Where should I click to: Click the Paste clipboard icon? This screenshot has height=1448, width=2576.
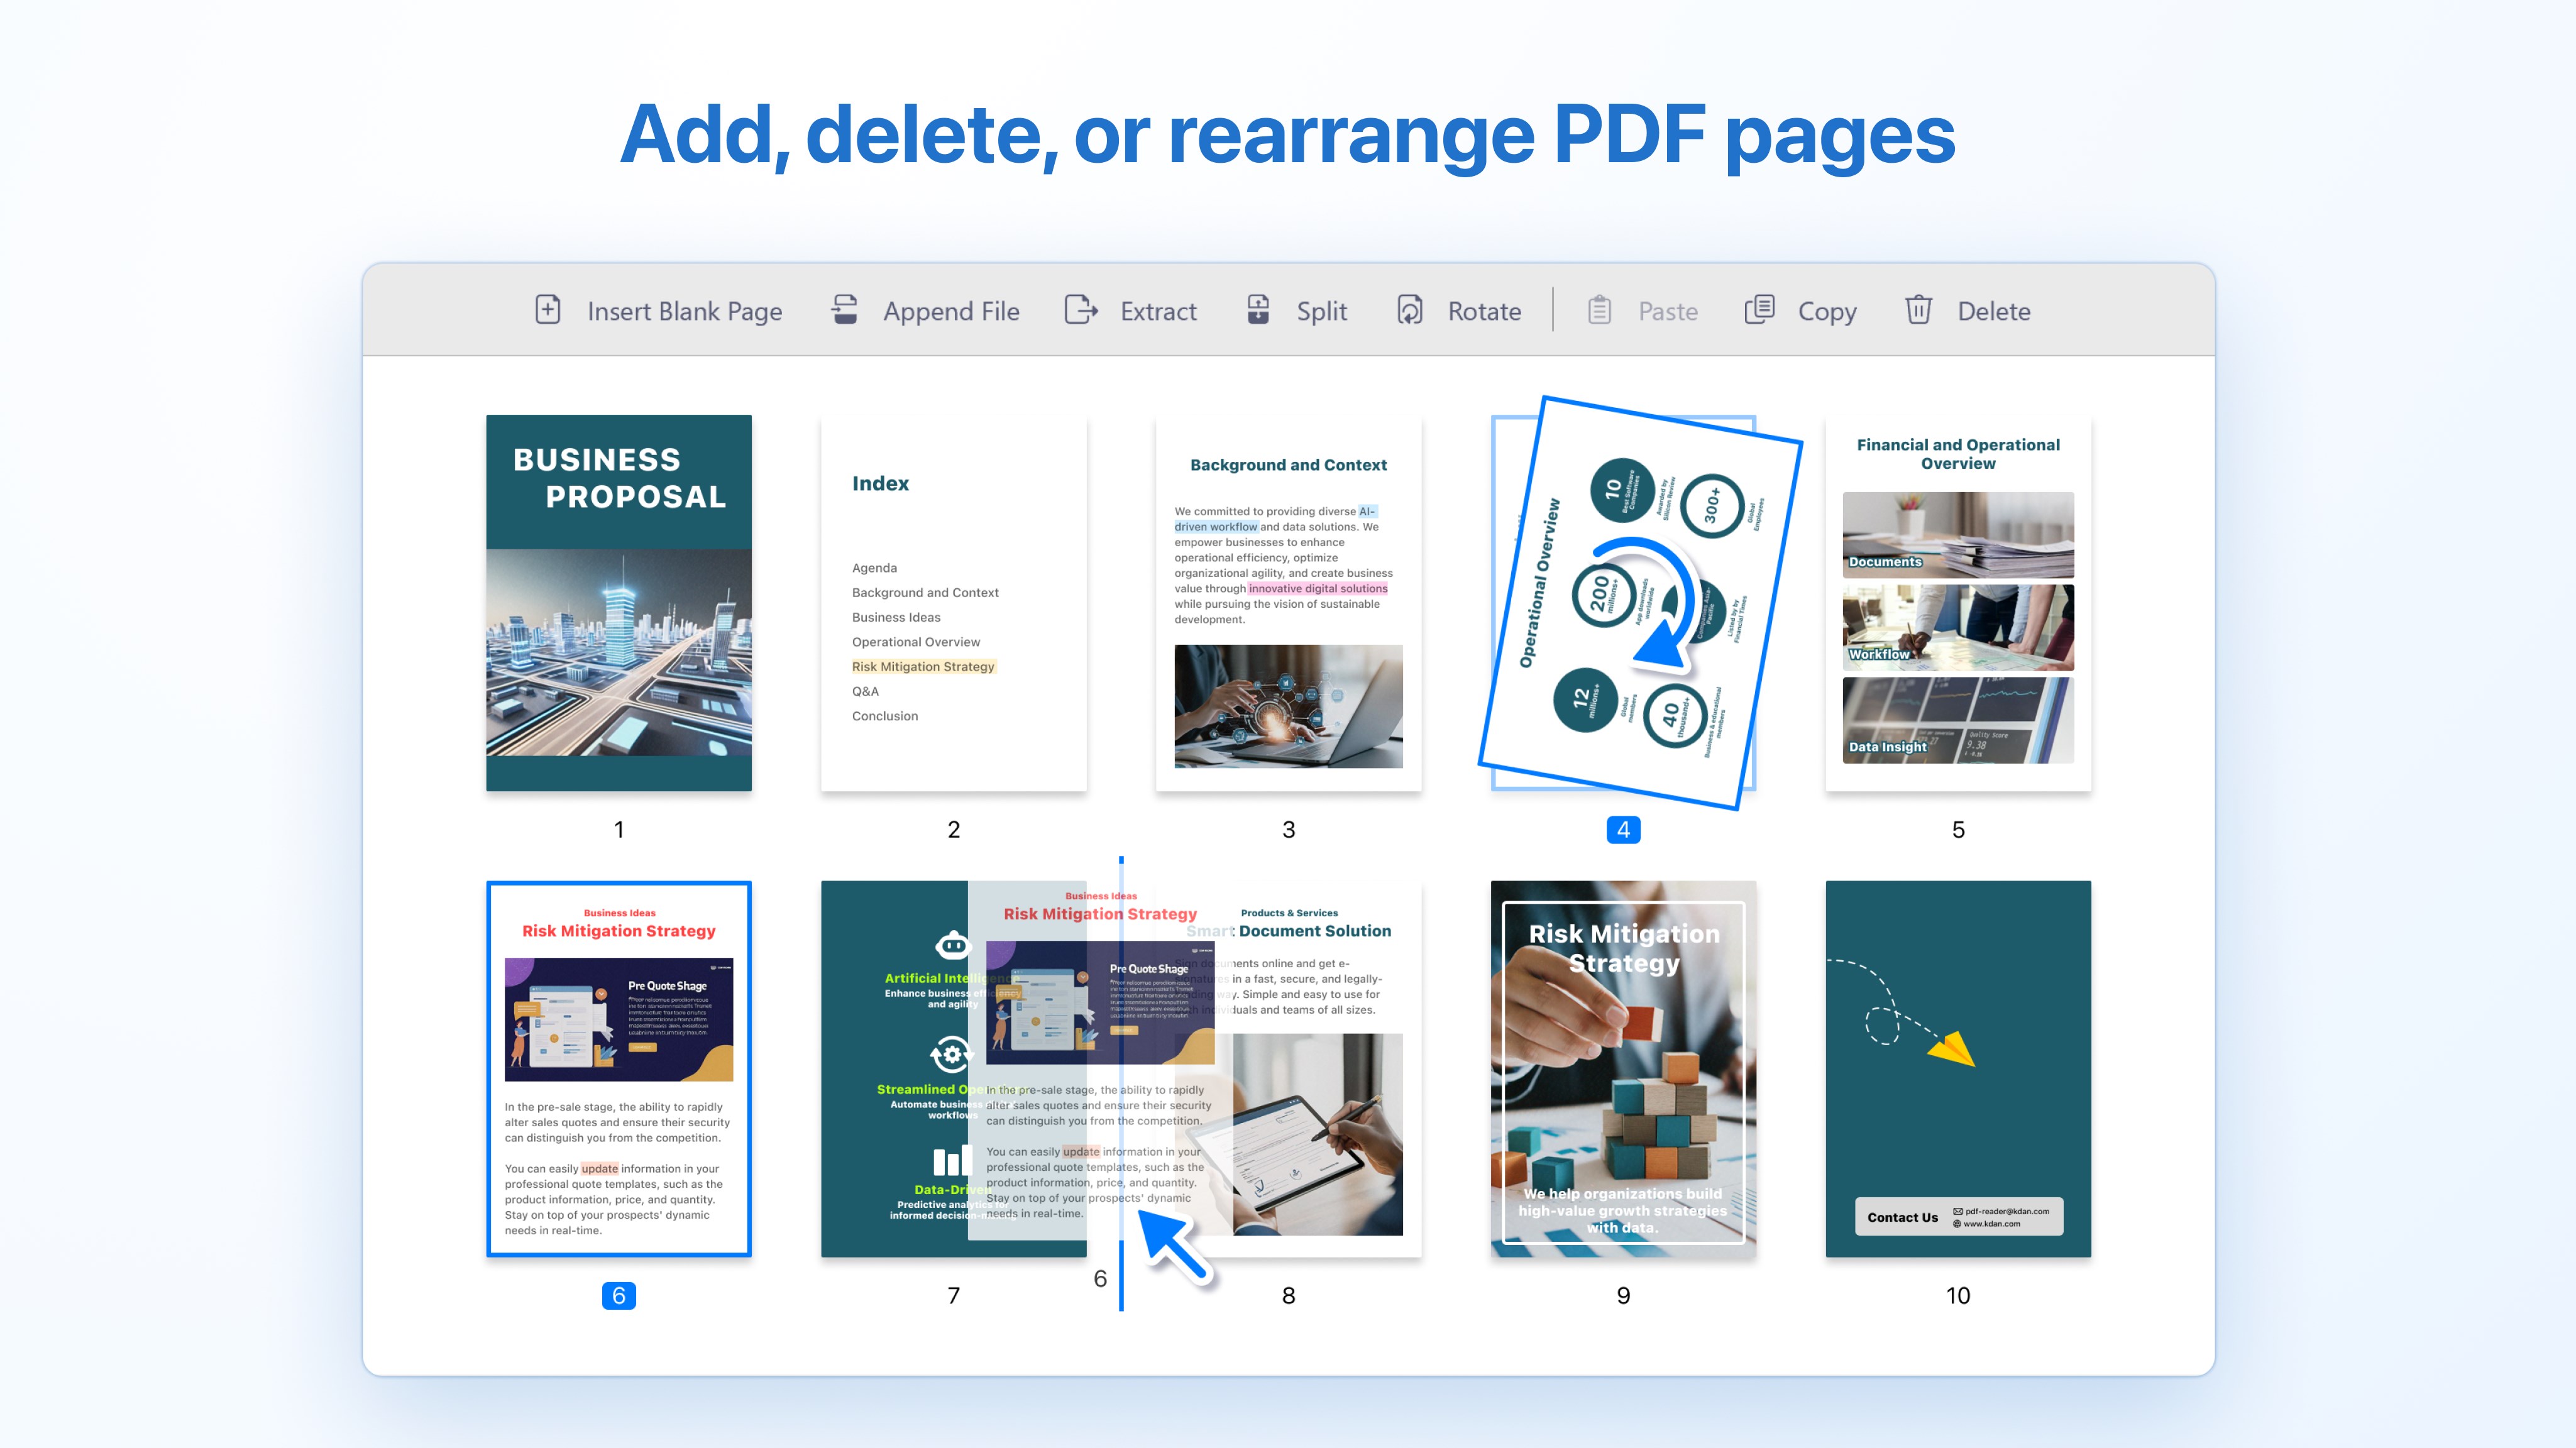(1599, 311)
